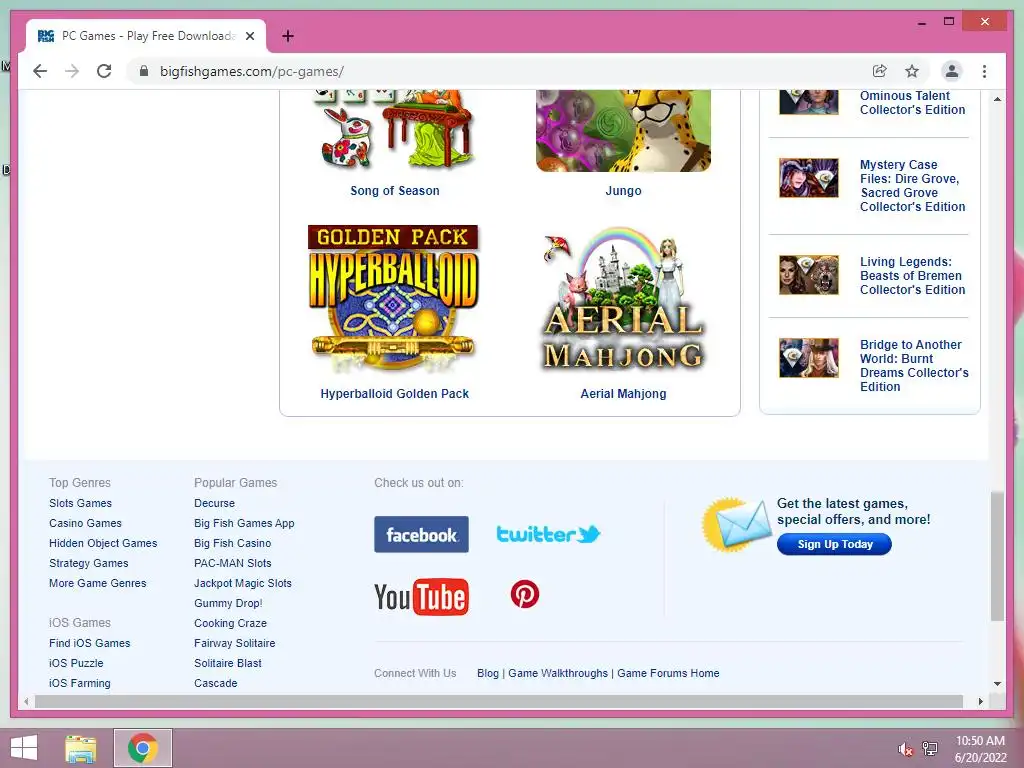The width and height of the screenshot is (1024, 768).
Task: Click Living Legends thumbnail image
Action: coord(808,275)
